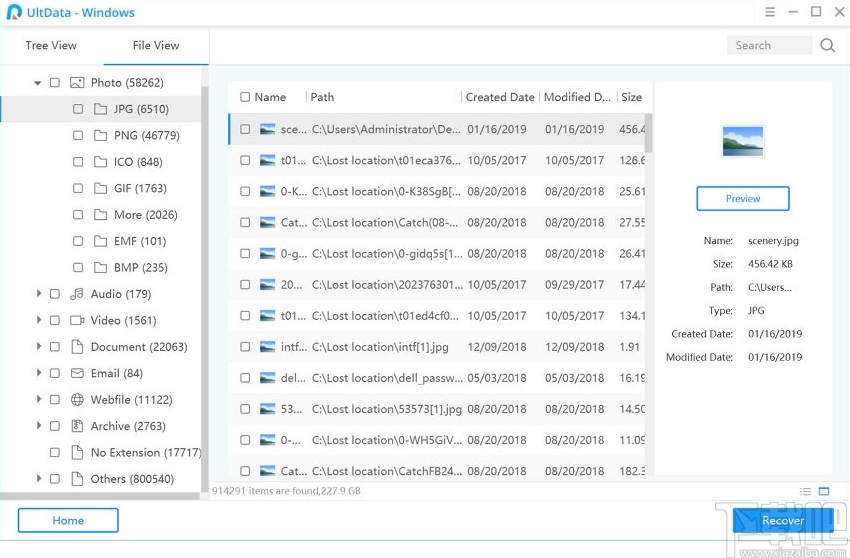Screen dimensions: 850x558
Task: Click the scenery preview thumbnail
Action: coord(743,141)
